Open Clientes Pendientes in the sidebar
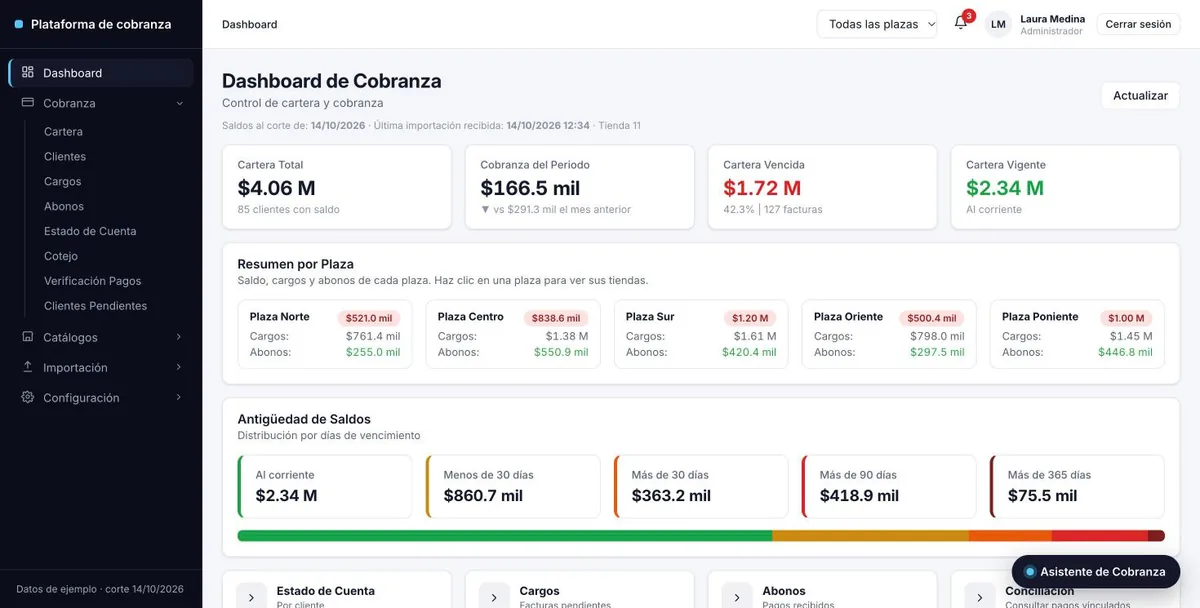 click(95, 306)
